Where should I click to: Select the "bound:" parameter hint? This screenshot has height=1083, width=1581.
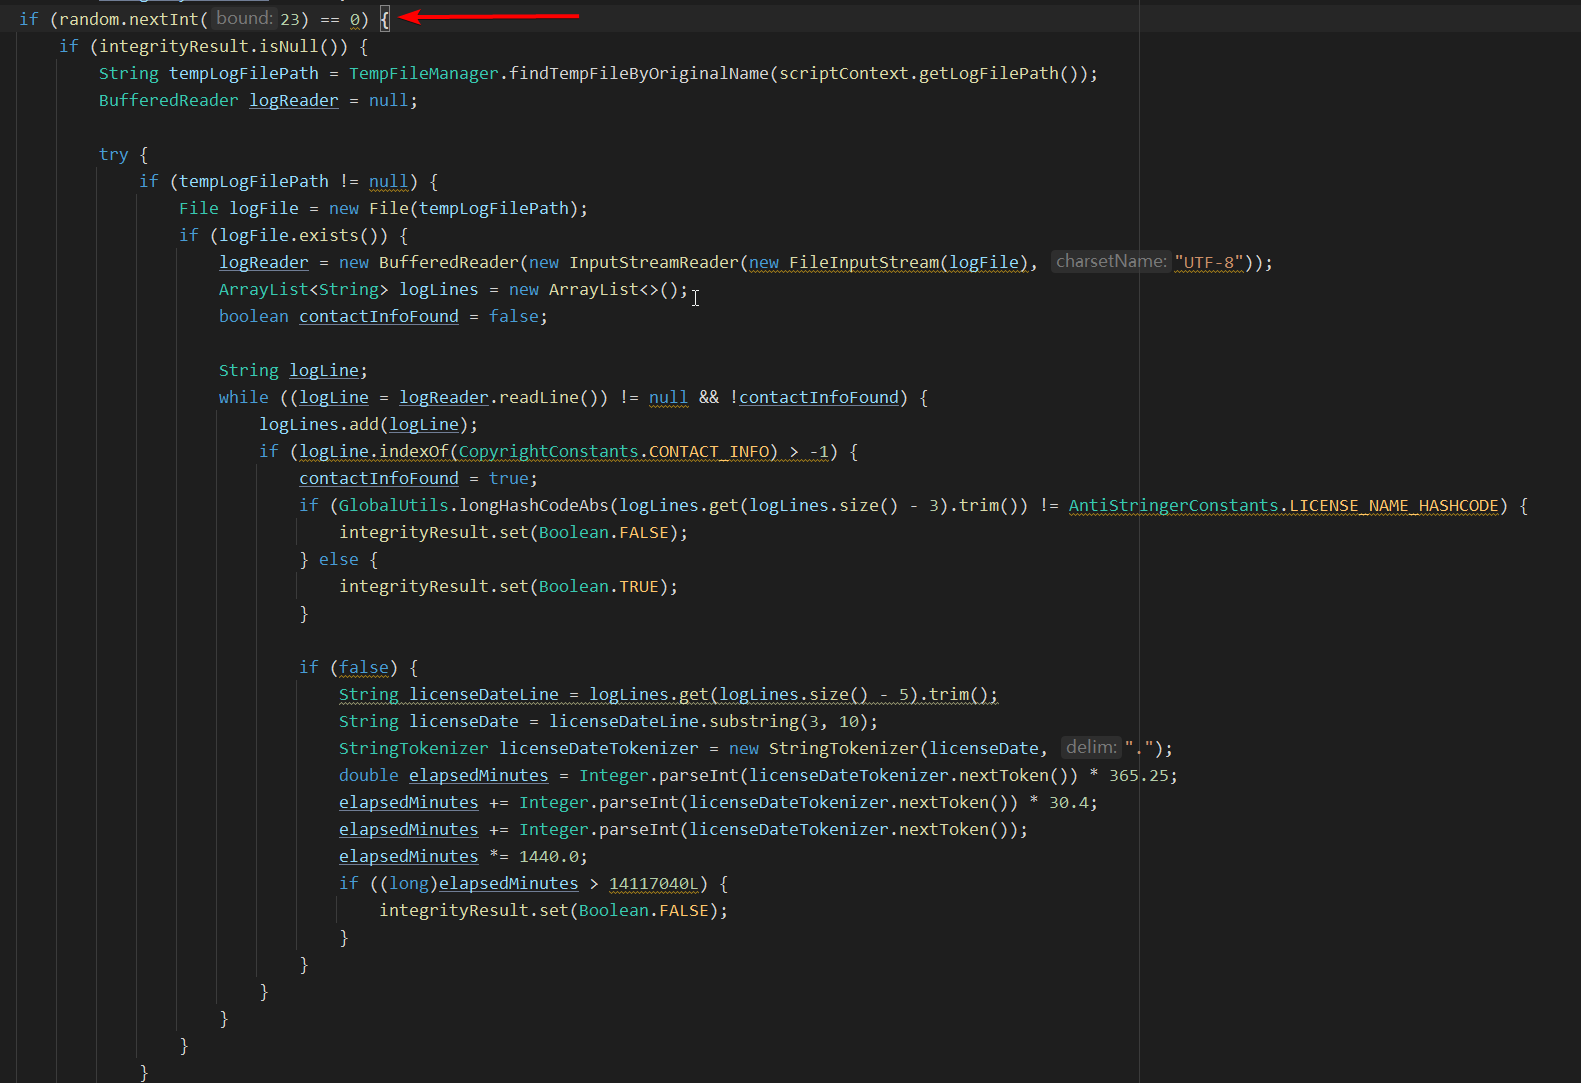[244, 18]
